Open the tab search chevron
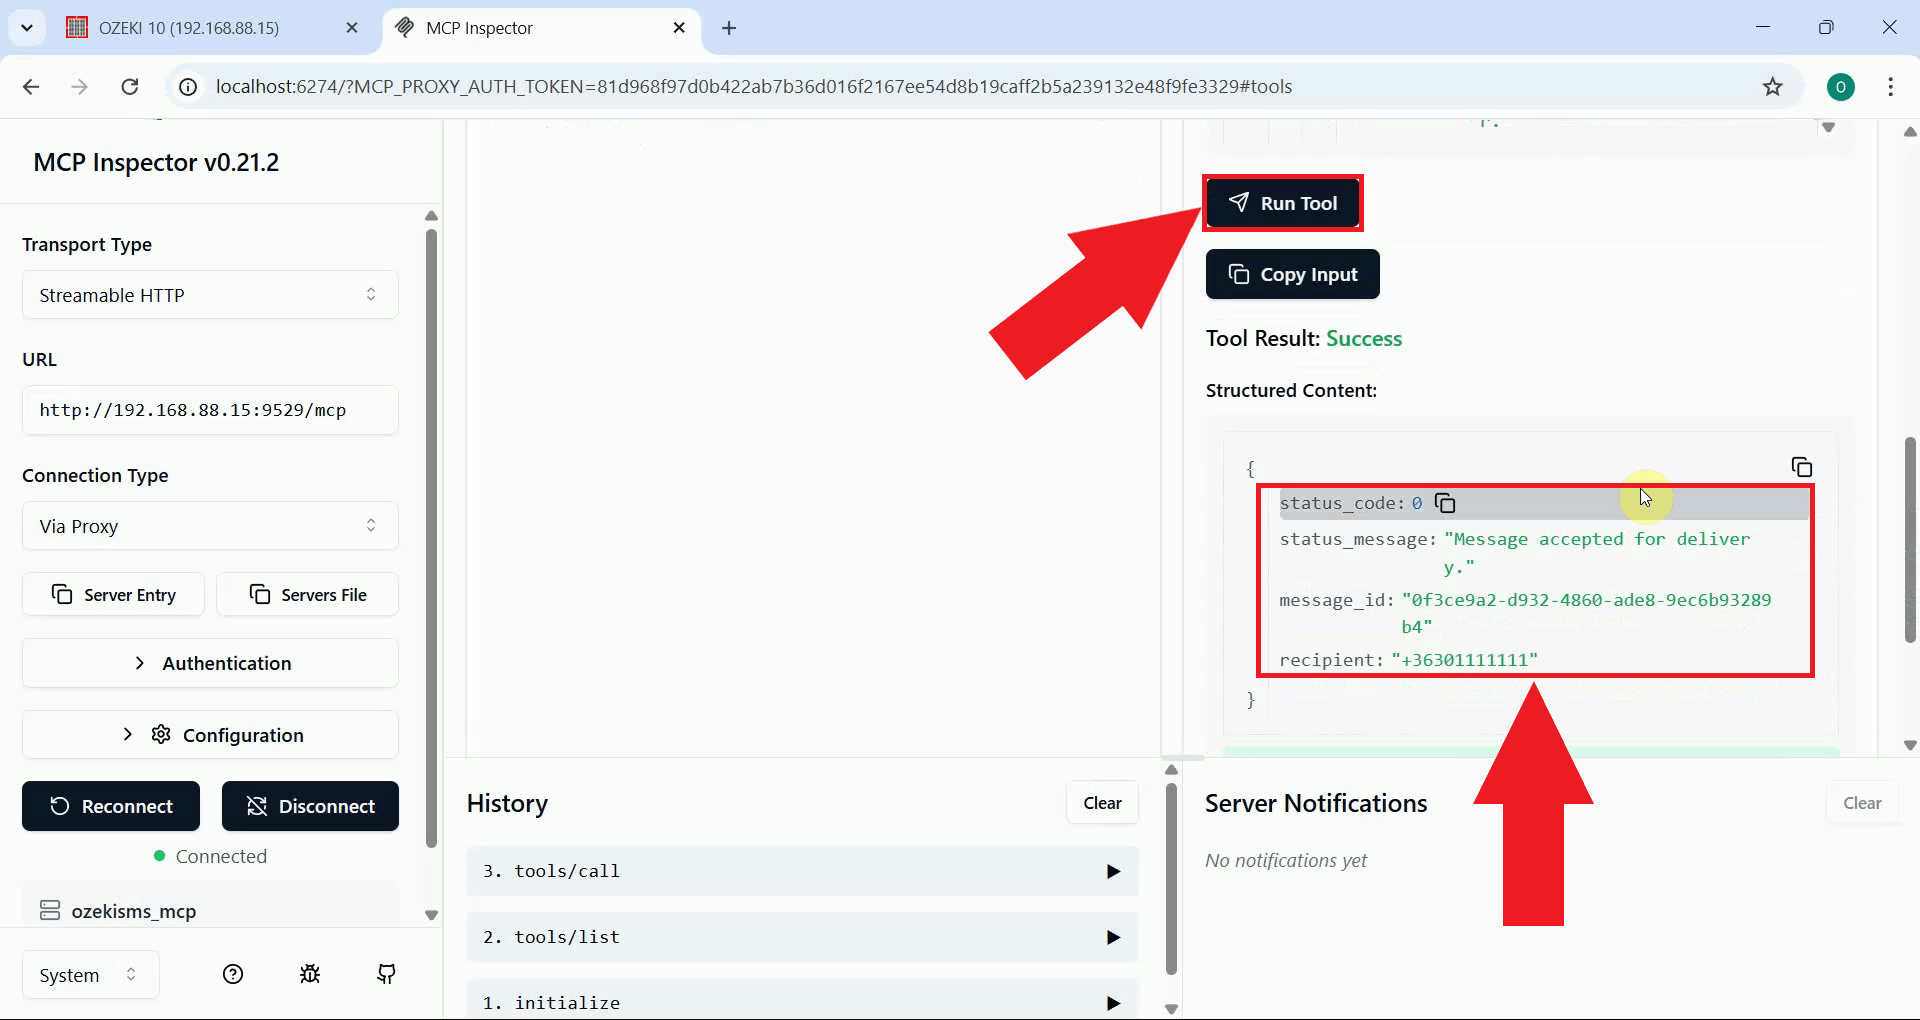1920x1020 pixels. tap(27, 27)
